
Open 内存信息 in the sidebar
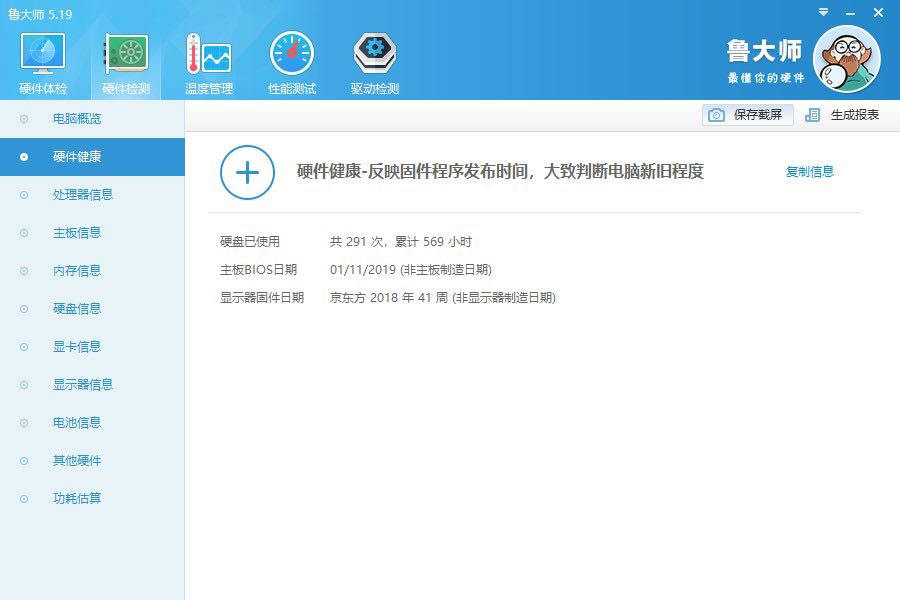[x=92, y=270]
